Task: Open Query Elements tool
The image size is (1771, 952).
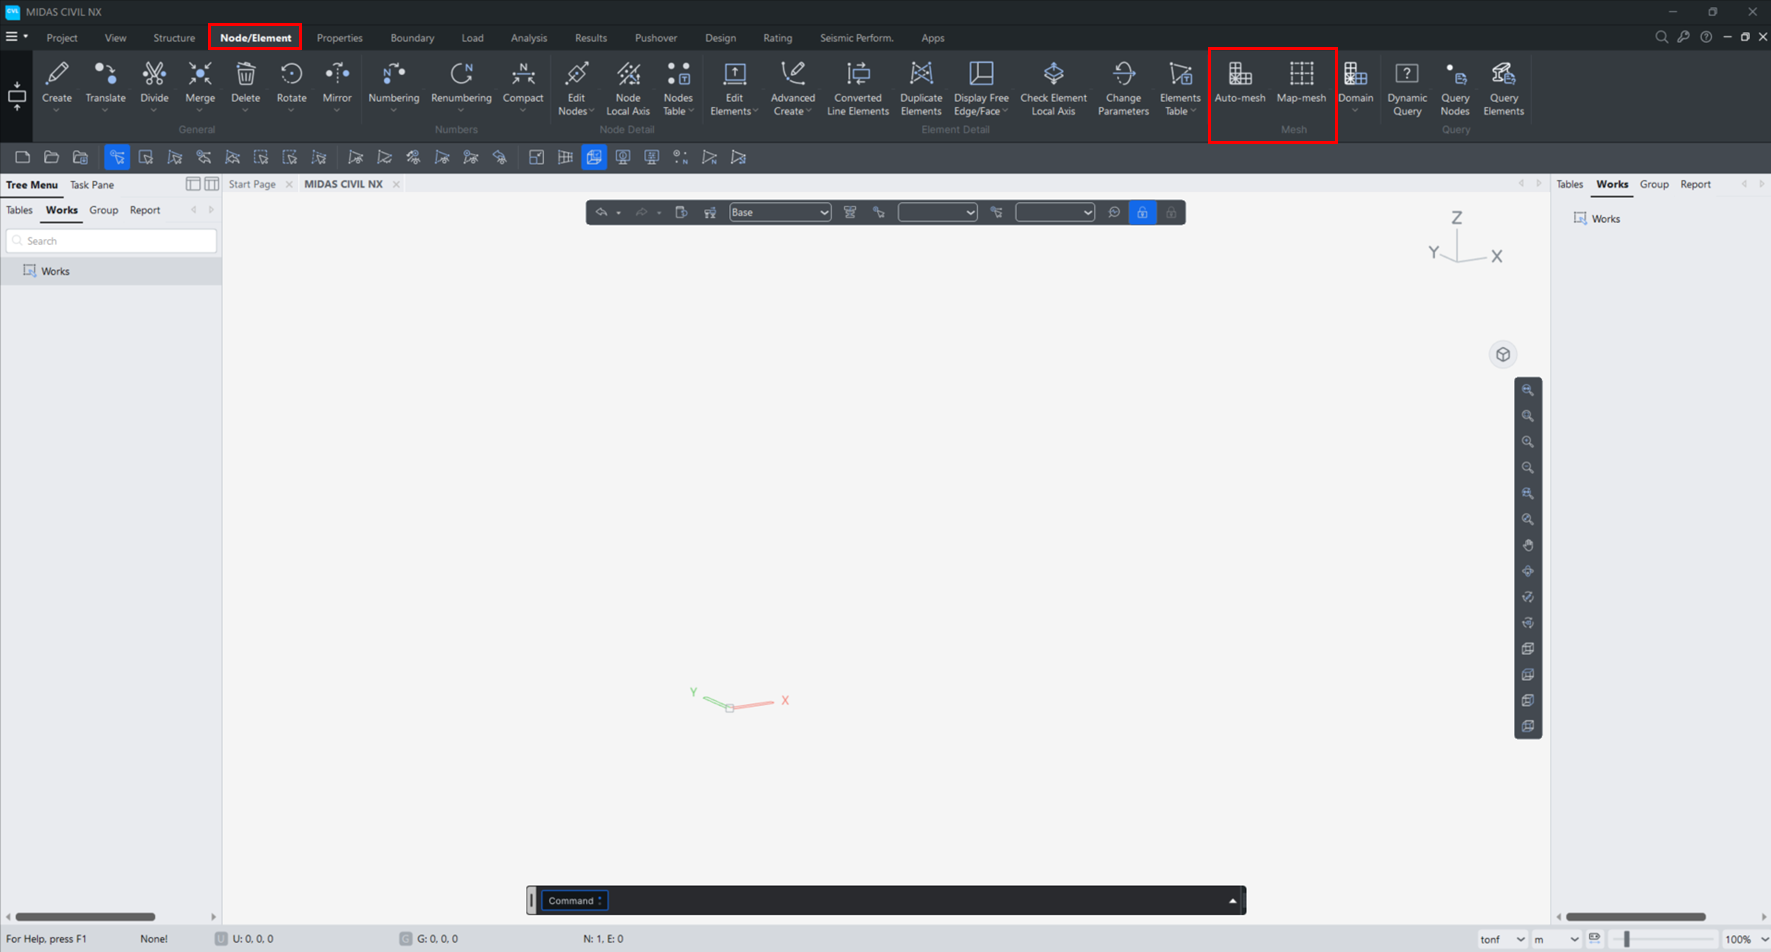Action: coord(1503,88)
